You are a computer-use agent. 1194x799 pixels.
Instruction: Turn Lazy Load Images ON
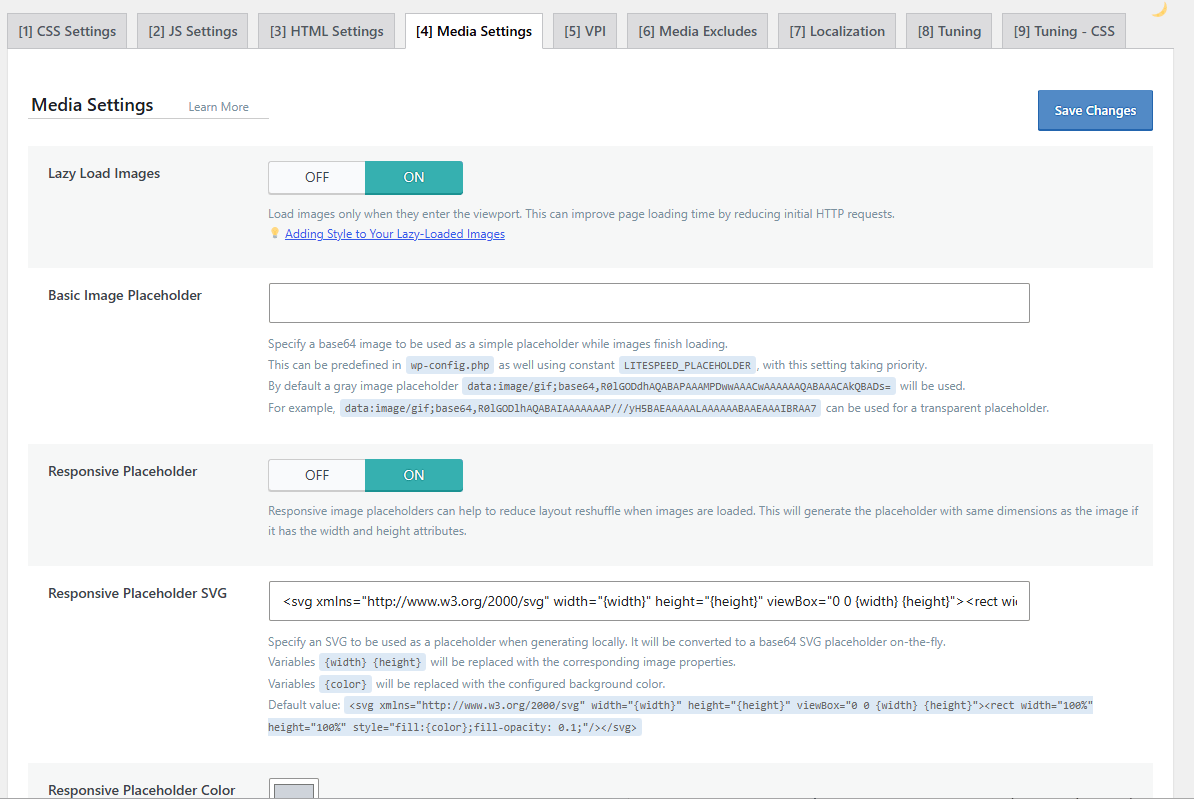click(413, 177)
